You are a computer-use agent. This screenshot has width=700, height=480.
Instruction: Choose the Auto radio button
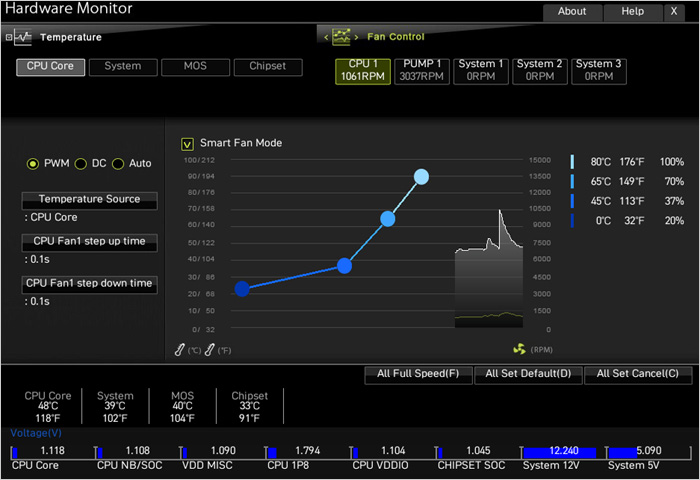118,164
